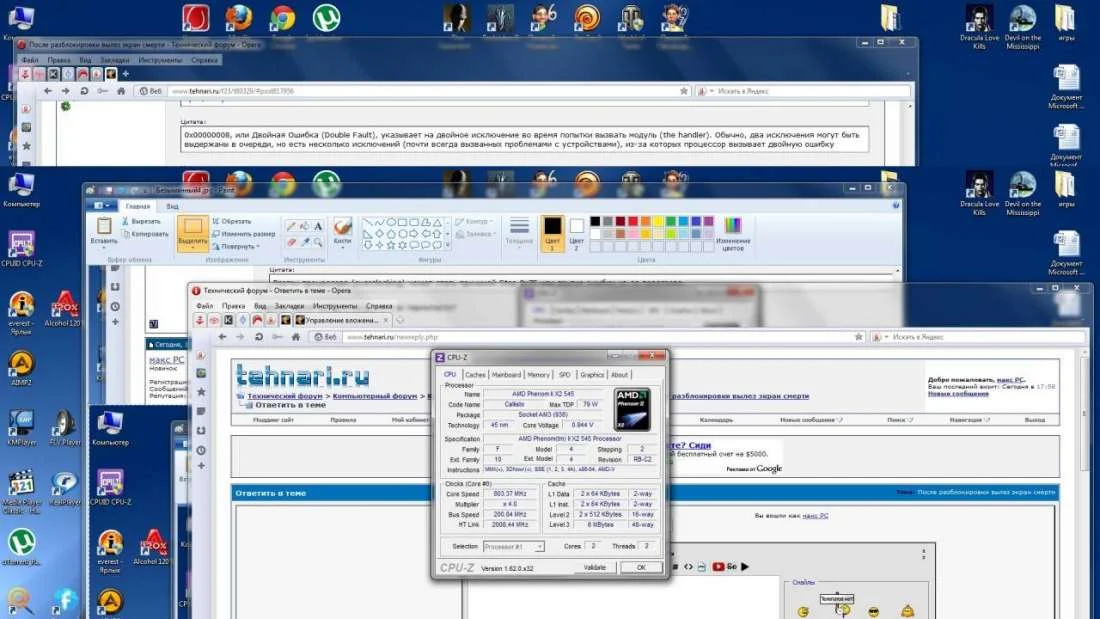The width and height of the screenshot is (1100, 619).
Task: Open Chrome desktop shortcut at top
Action: click(x=282, y=19)
